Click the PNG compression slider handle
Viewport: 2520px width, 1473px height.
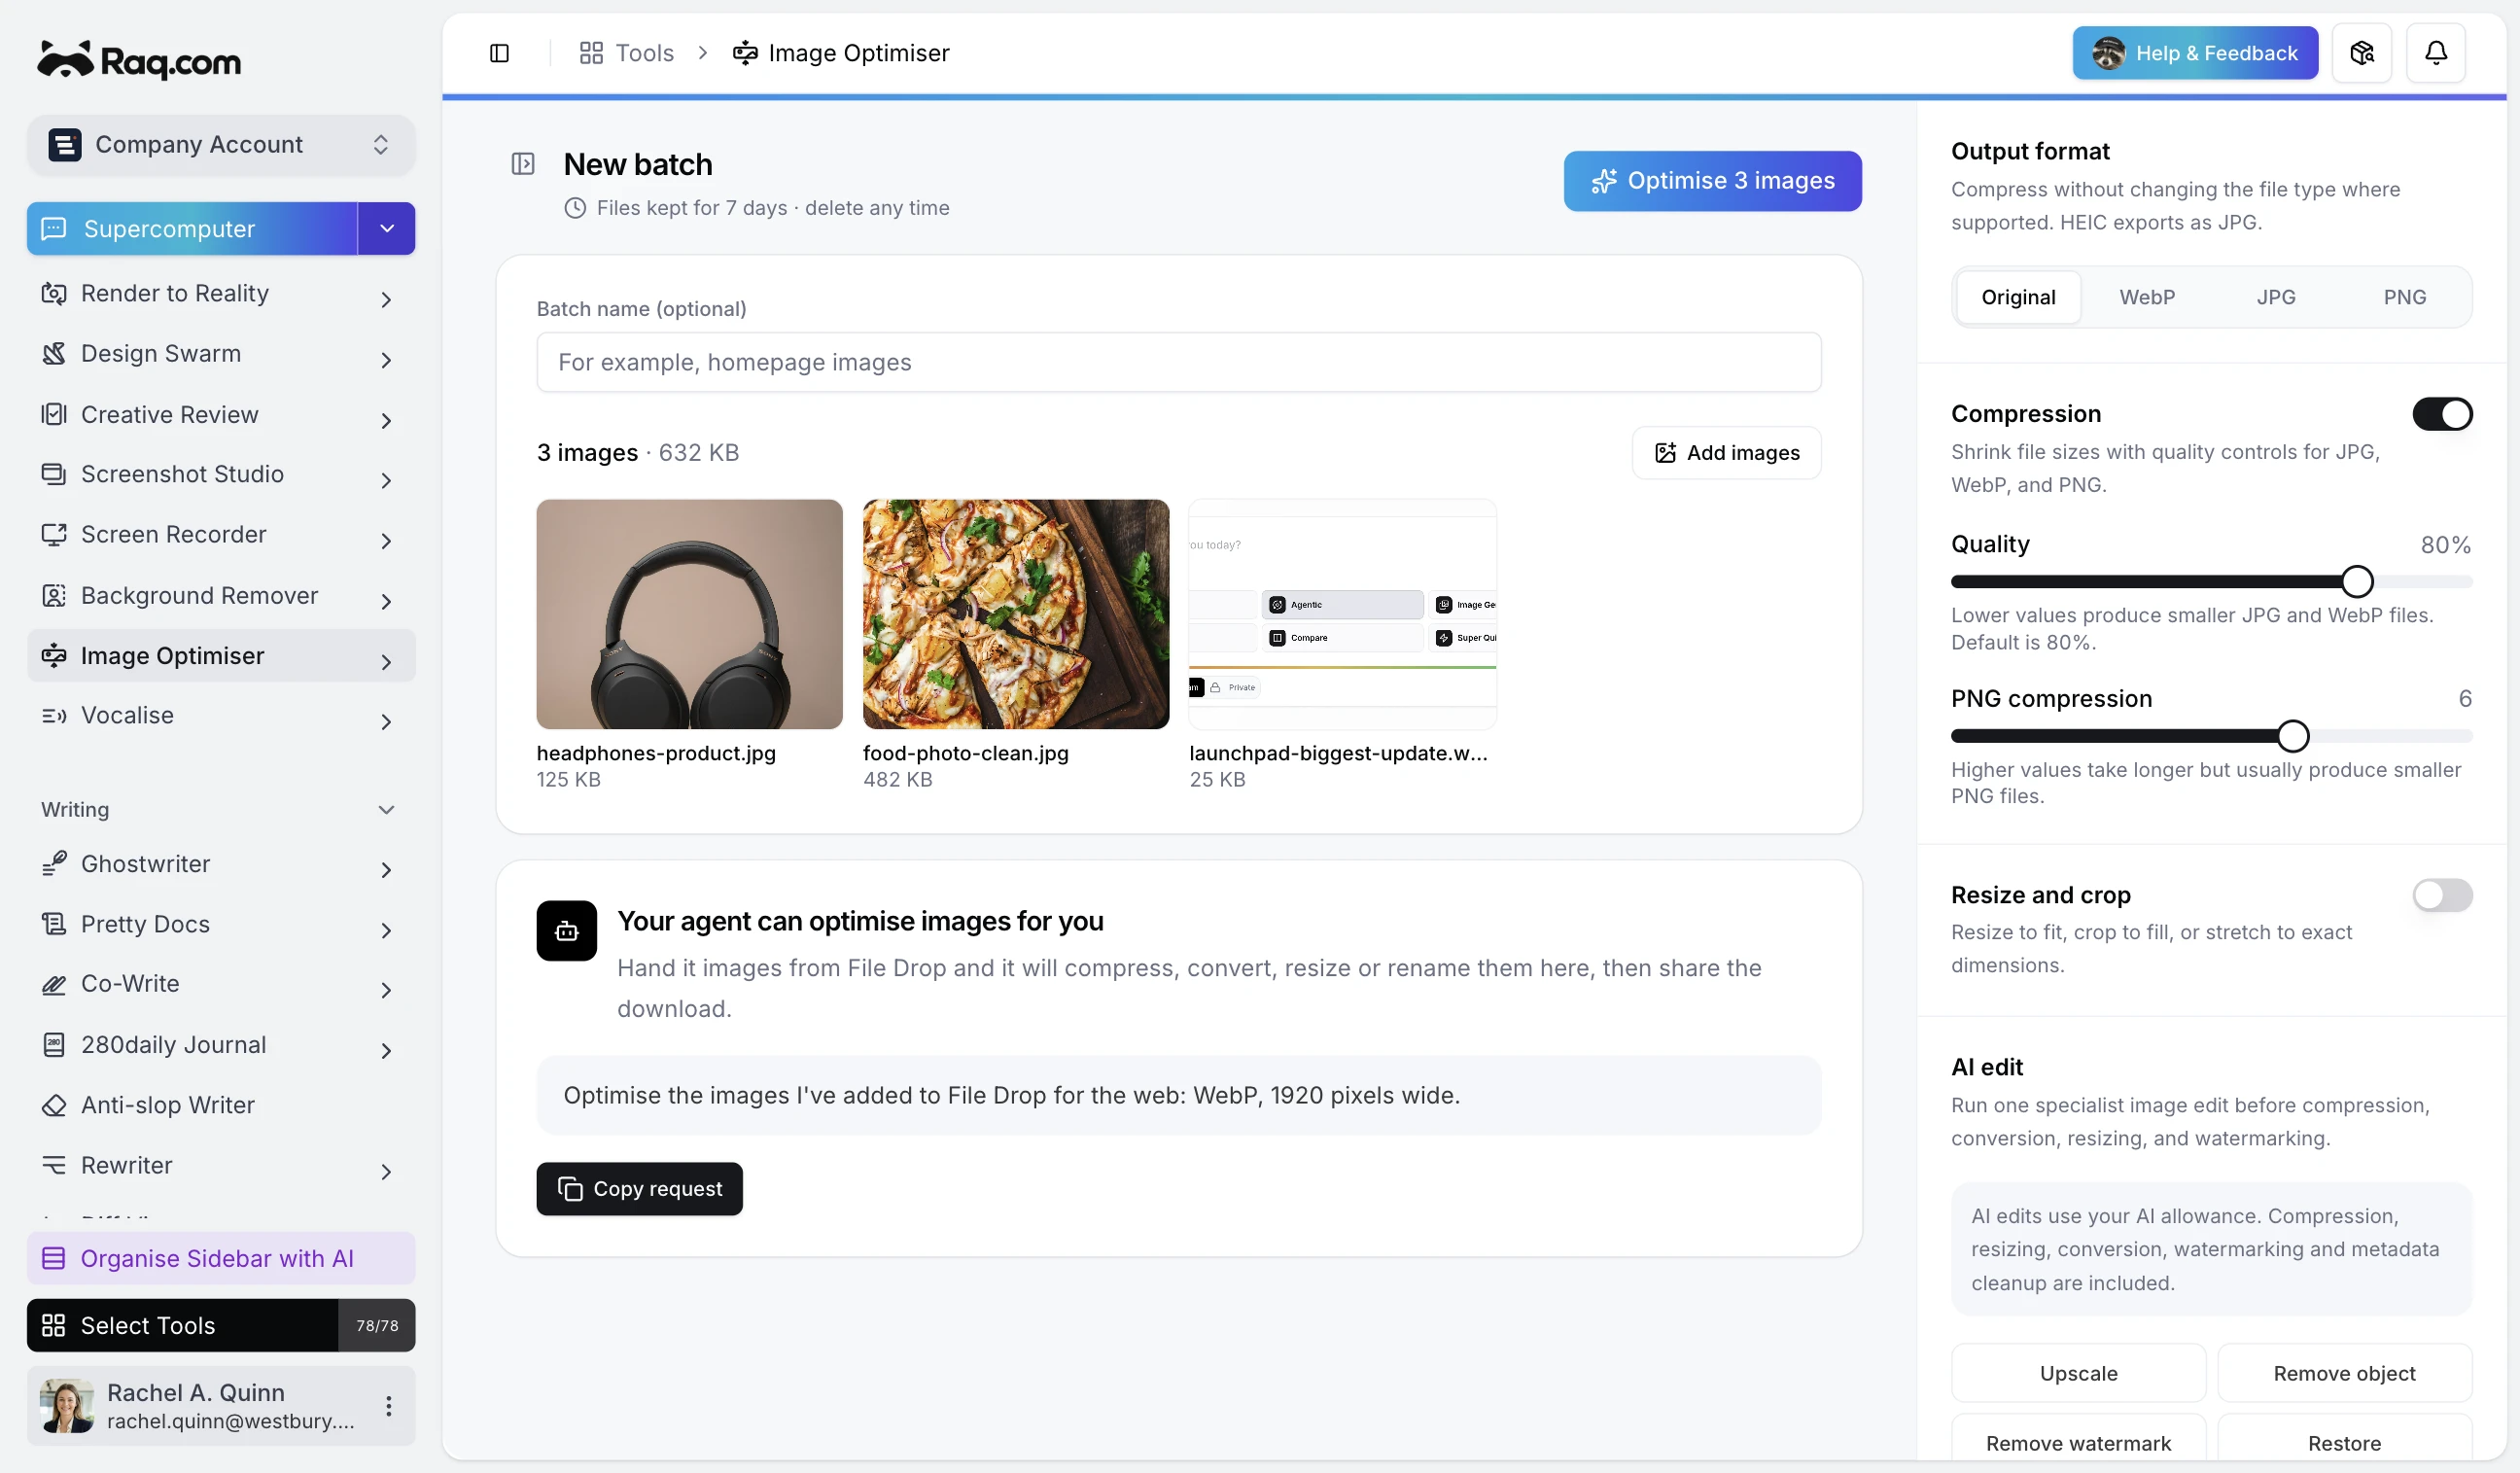click(2292, 736)
